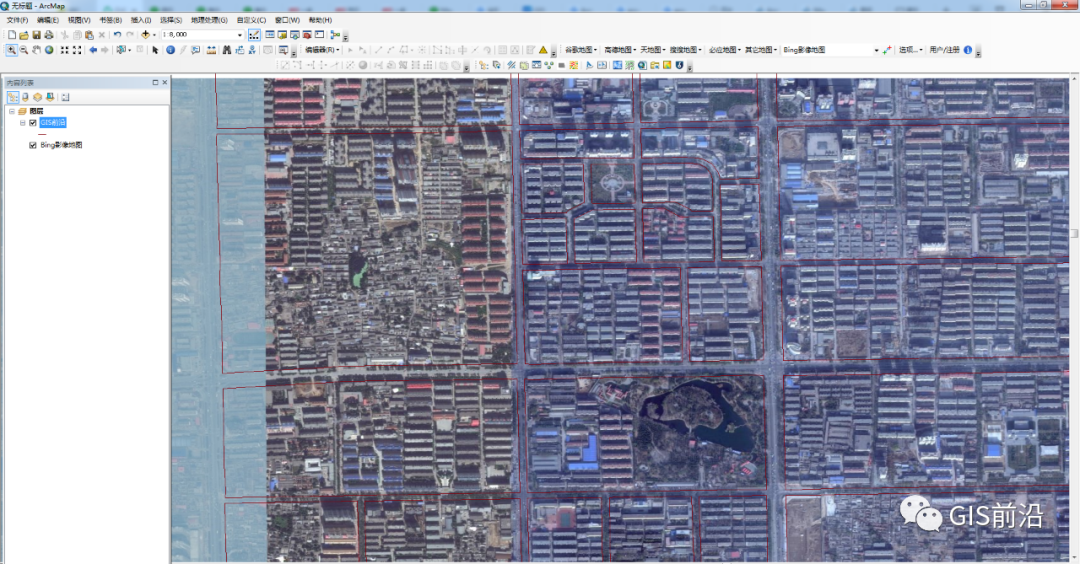Screen dimensions: 1080x564
Task: Open an existing map file
Action: [24, 34]
